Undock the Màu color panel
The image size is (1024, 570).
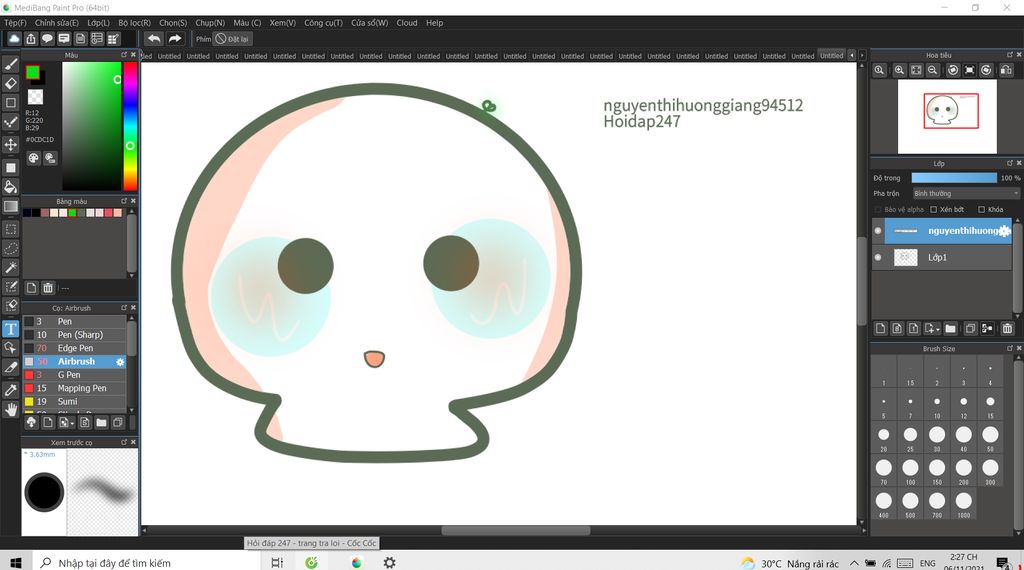coord(123,55)
